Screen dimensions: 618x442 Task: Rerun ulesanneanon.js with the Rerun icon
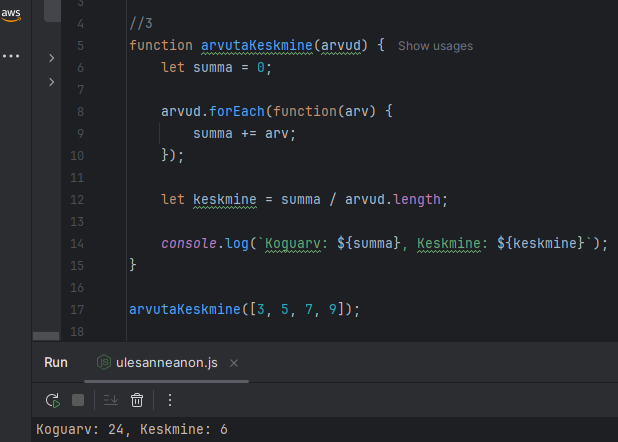coord(52,400)
